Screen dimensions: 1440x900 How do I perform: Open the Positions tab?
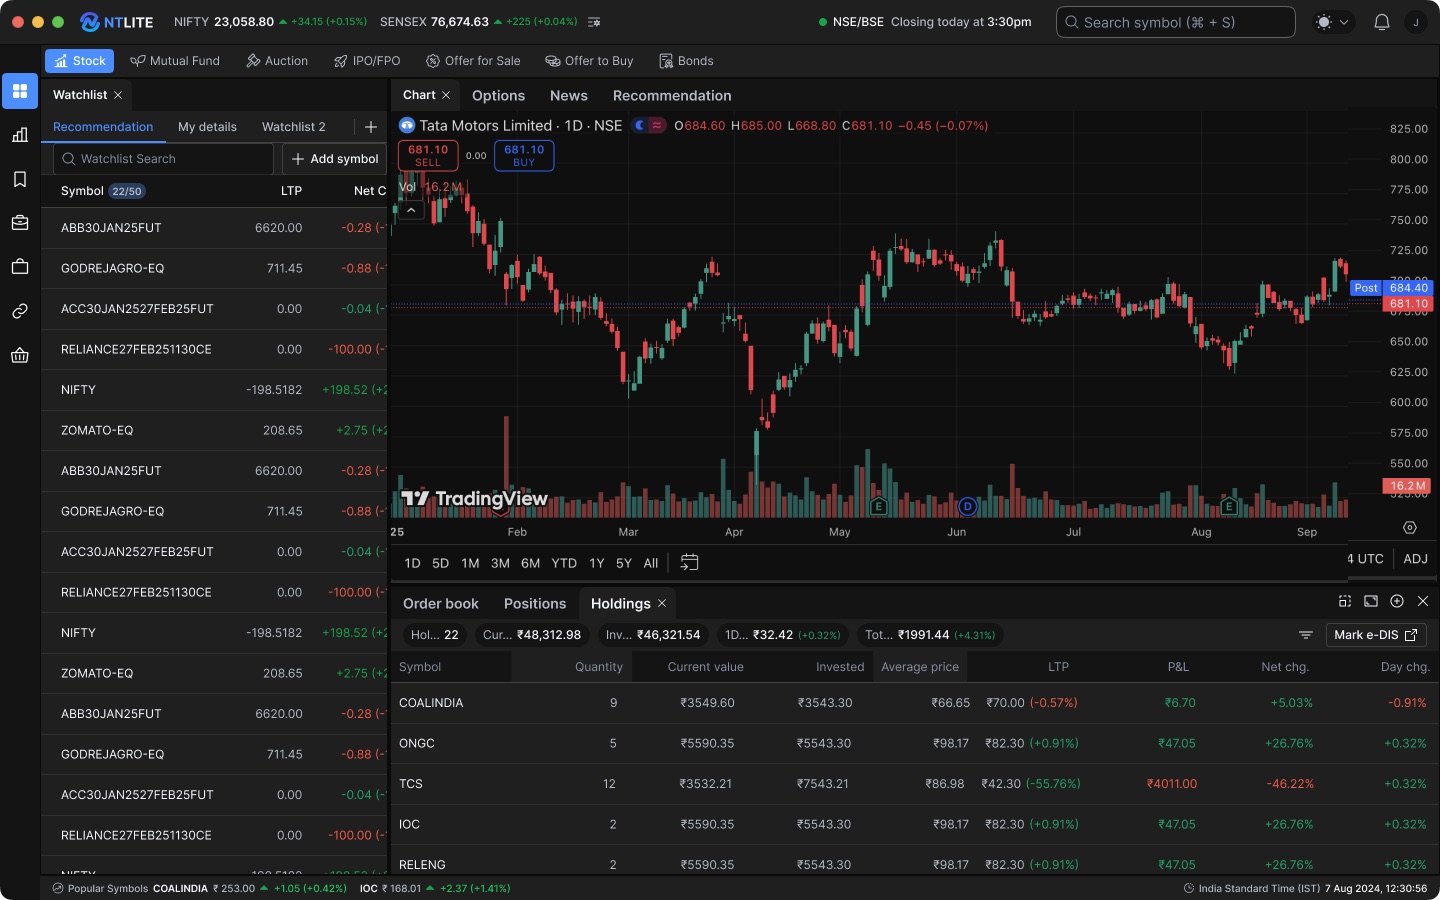click(535, 603)
